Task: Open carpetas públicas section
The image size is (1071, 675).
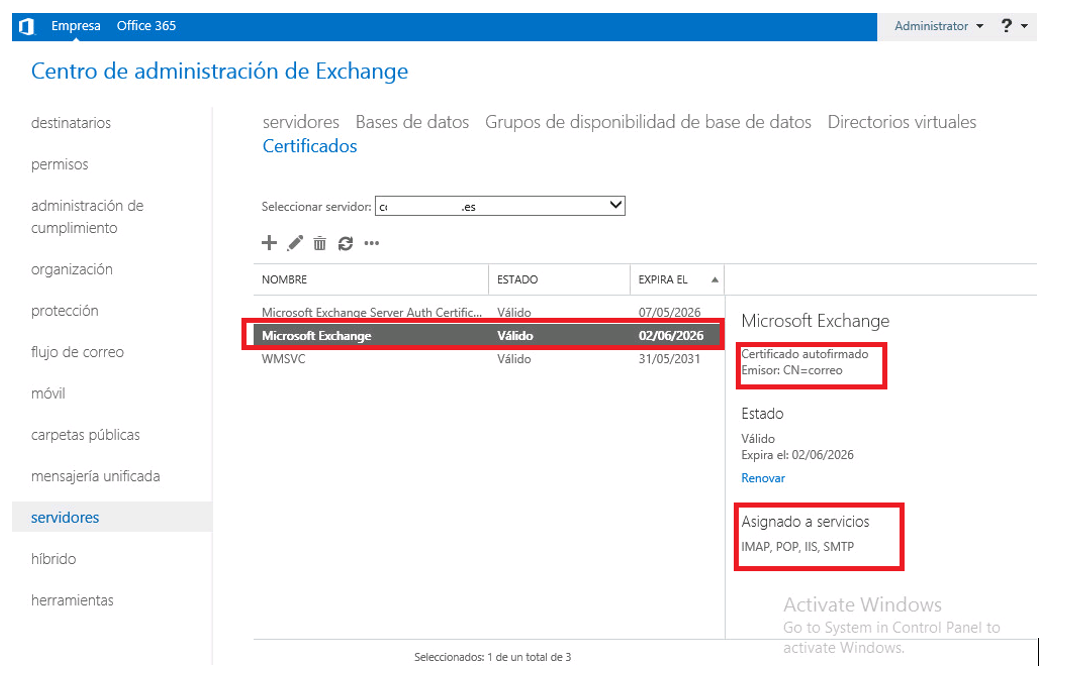Action: [85, 435]
